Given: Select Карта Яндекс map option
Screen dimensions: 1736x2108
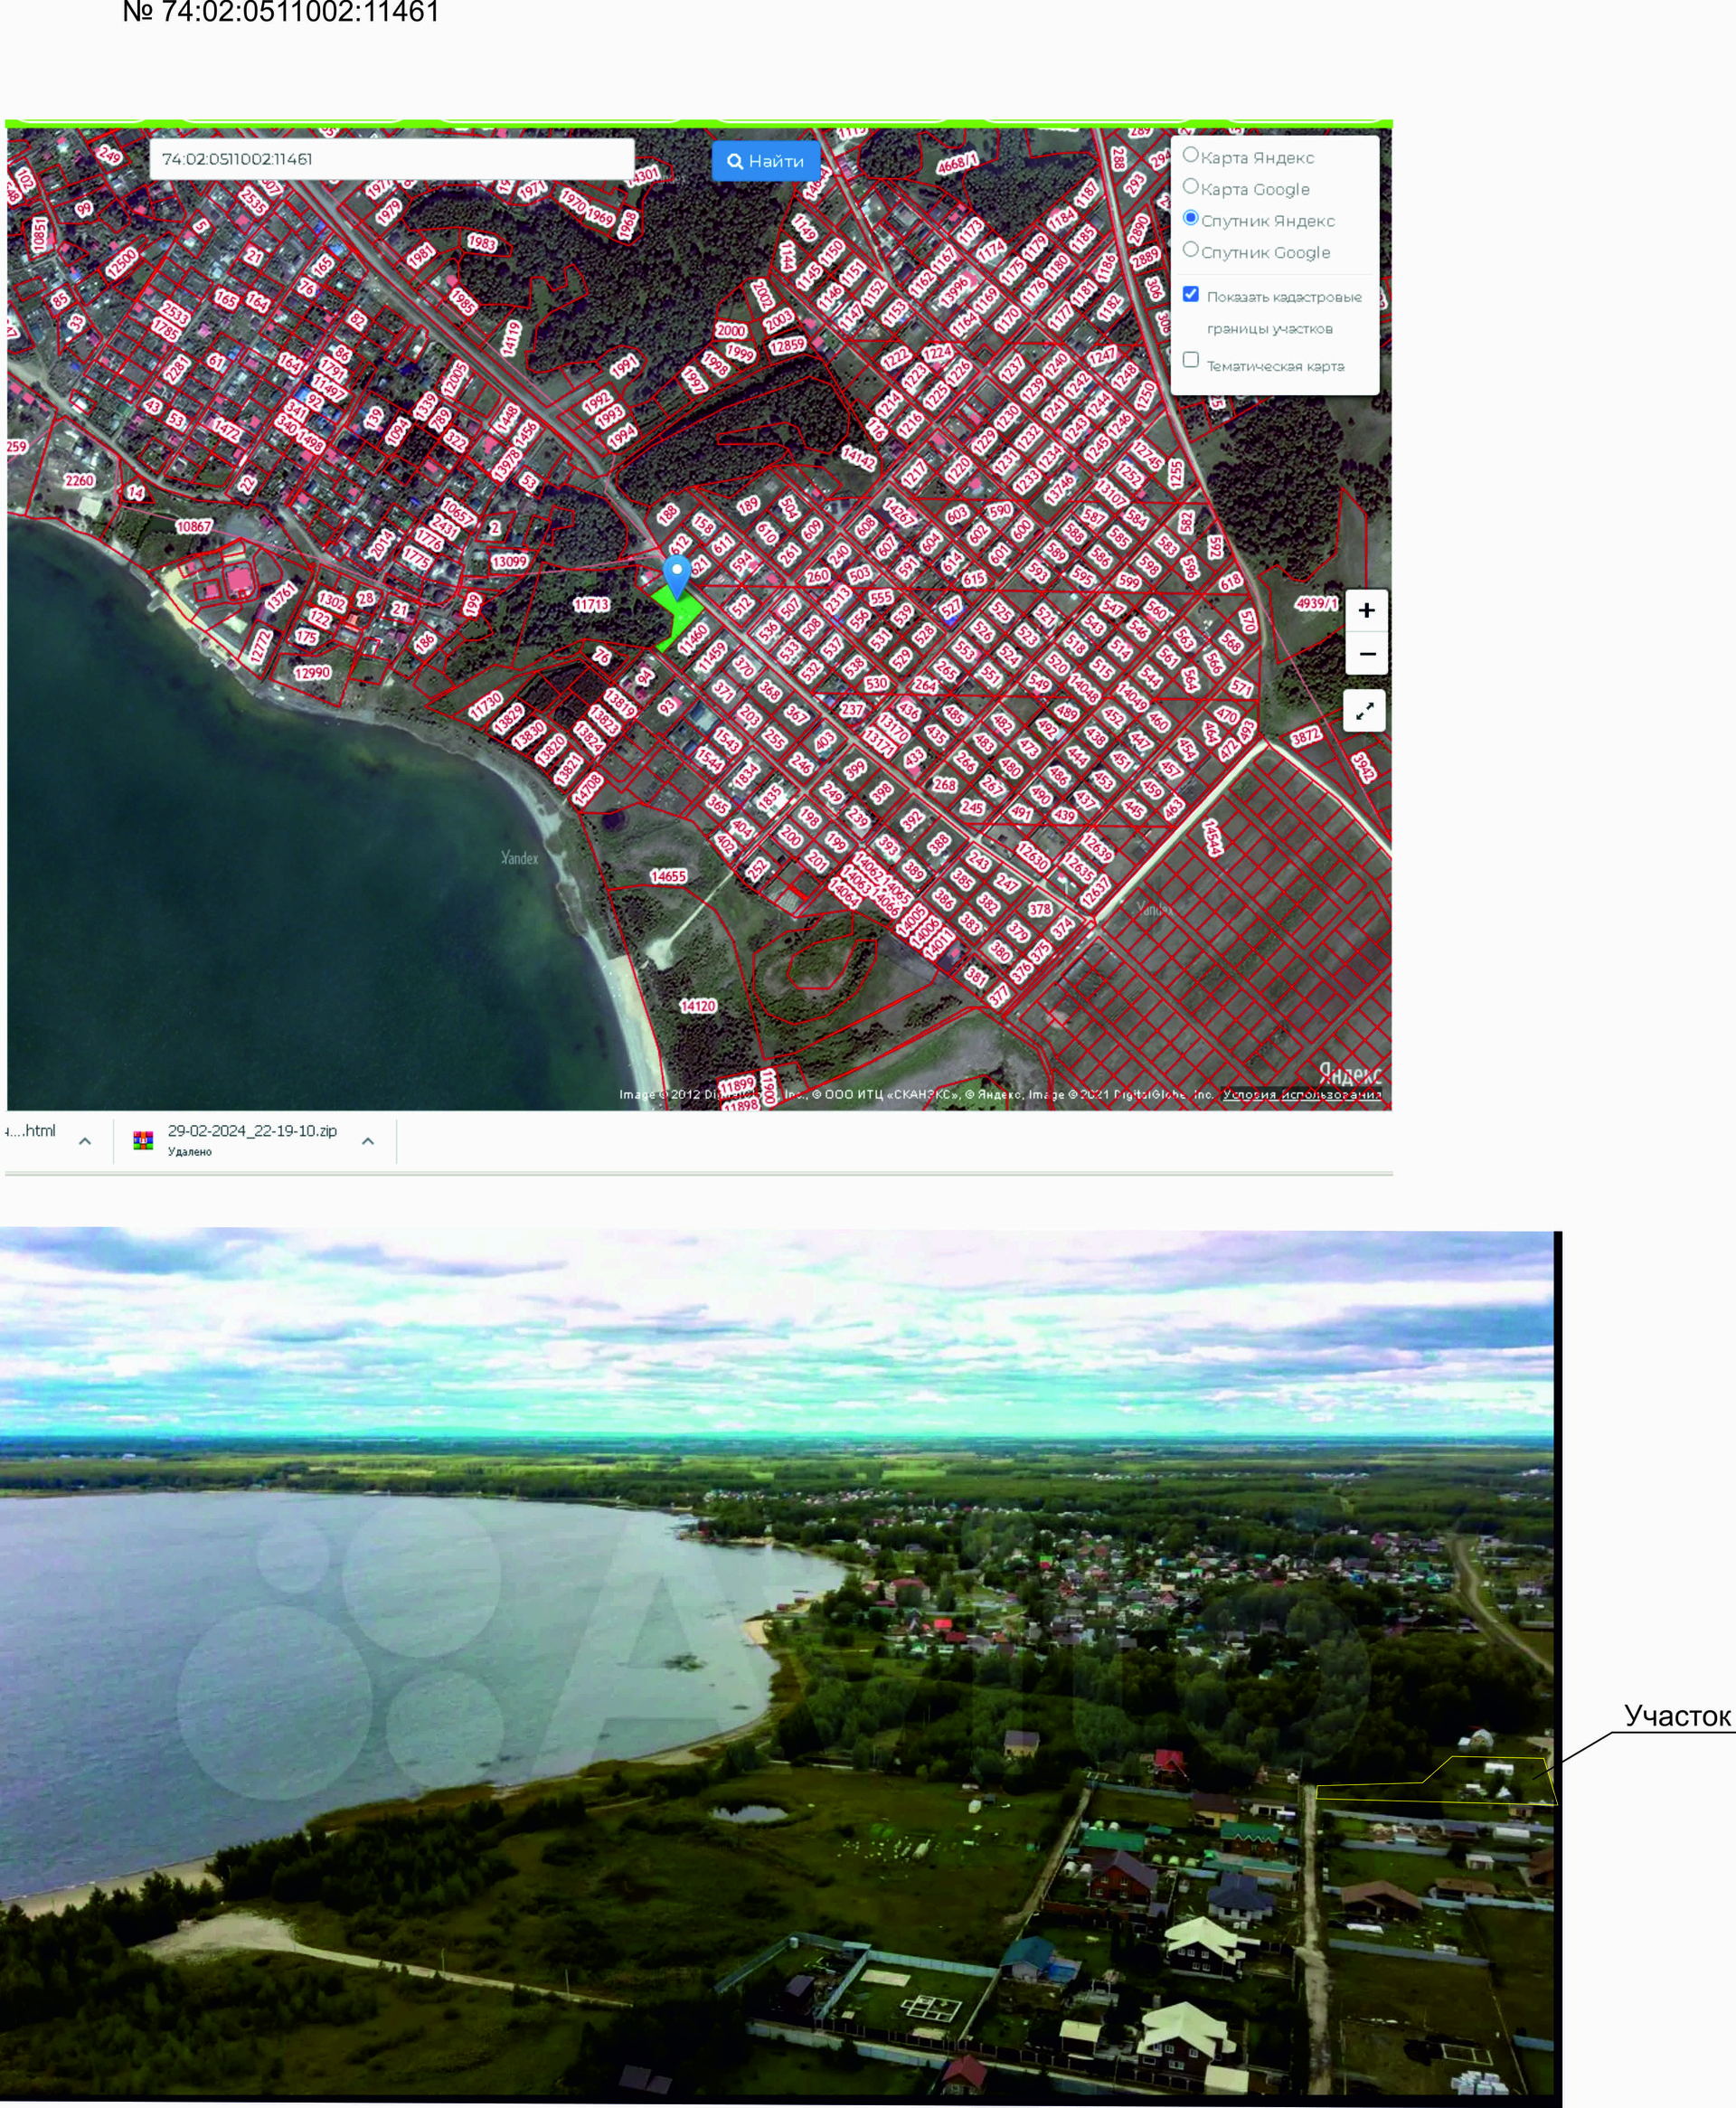Looking at the screenshot, I should 1191,155.
